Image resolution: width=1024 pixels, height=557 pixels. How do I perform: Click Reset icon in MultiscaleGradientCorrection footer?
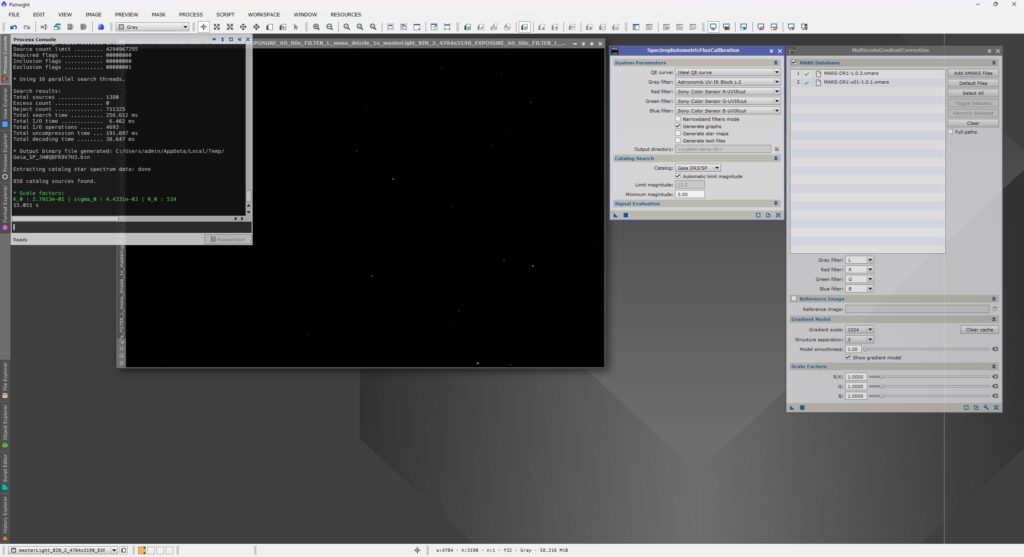point(996,407)
